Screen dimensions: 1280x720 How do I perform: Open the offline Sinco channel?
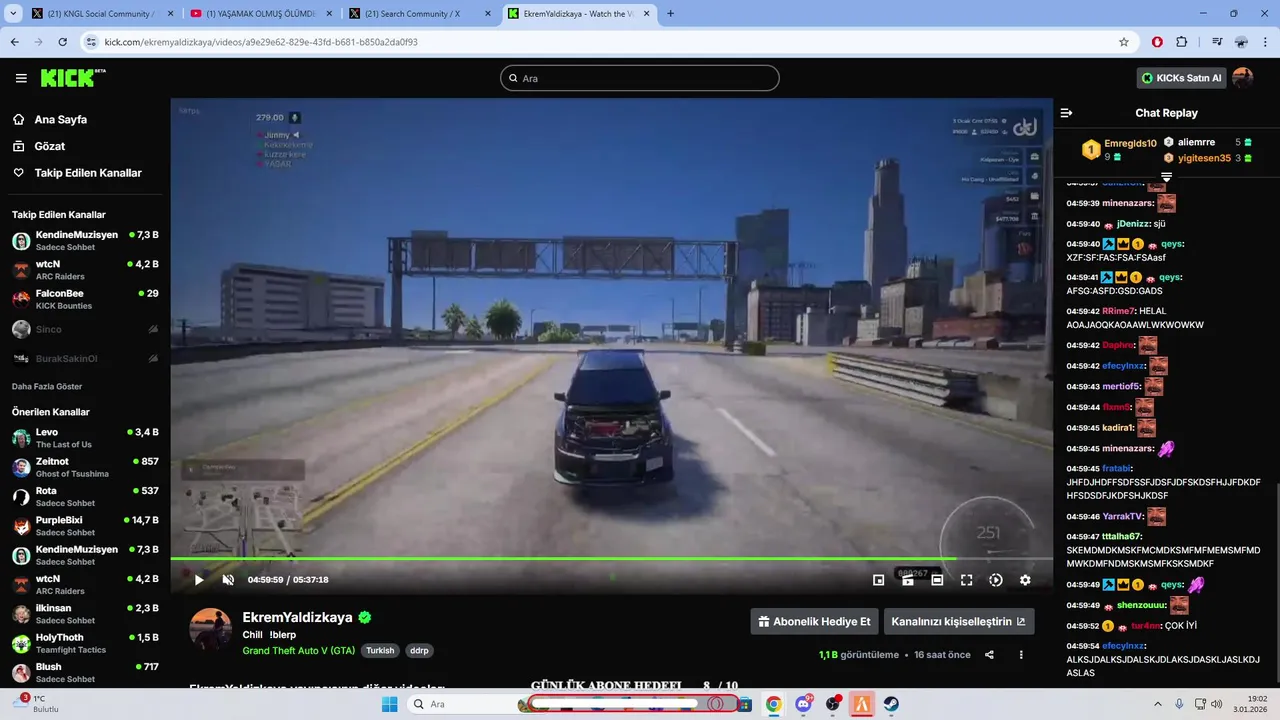coord(85,329)
